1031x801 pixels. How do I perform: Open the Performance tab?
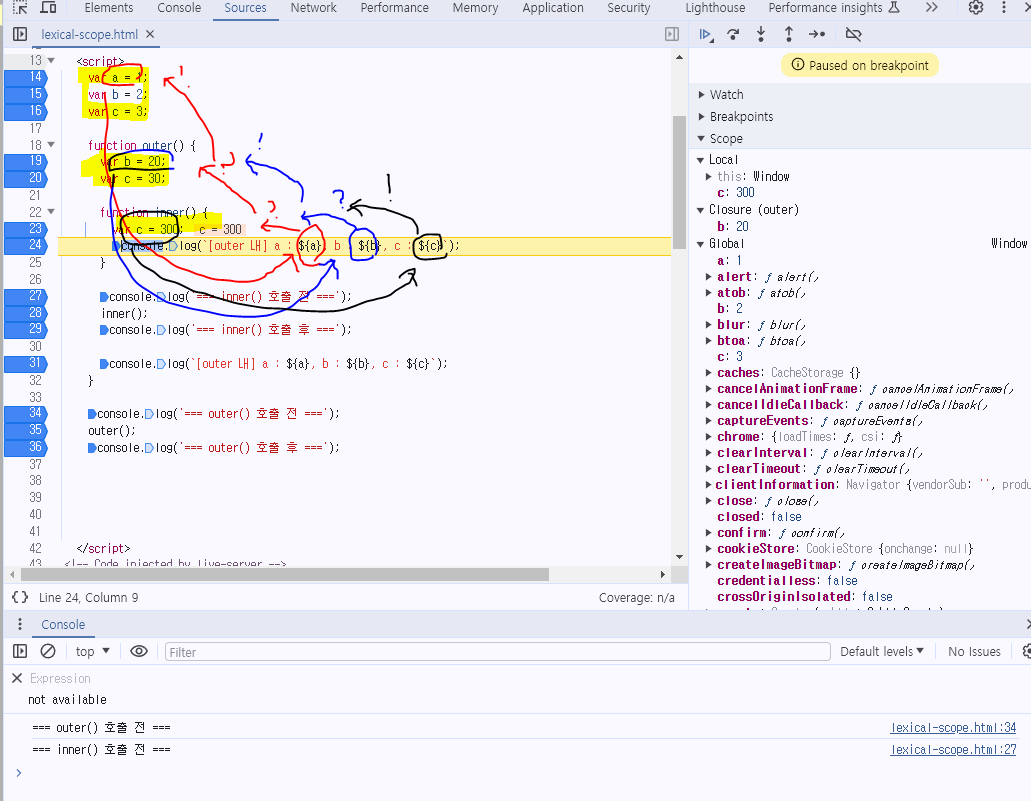[395, 8]
